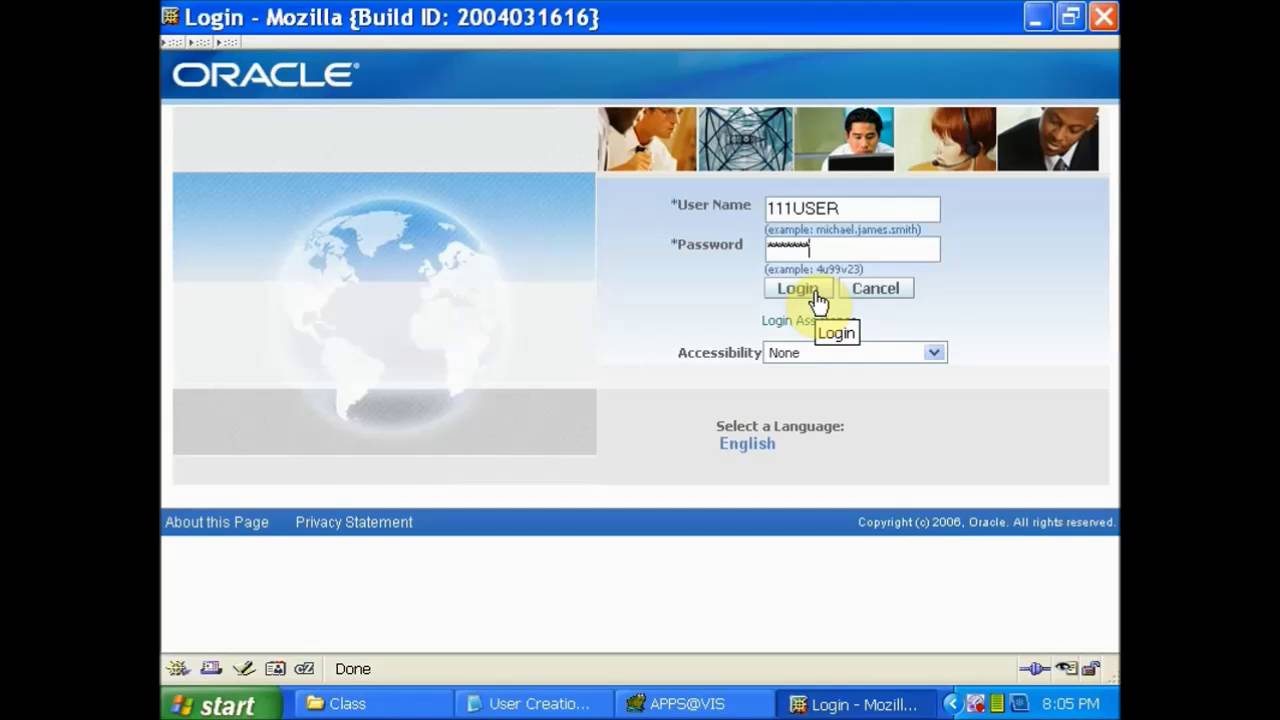Click the red security shield tray icon

975,704
